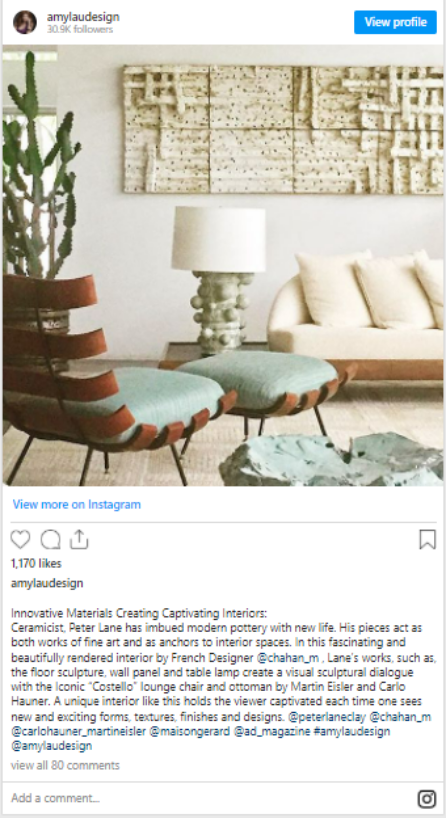The image size is (446, 818).
Task: Click the amylaudesign profile avatar
Action: 25,22
